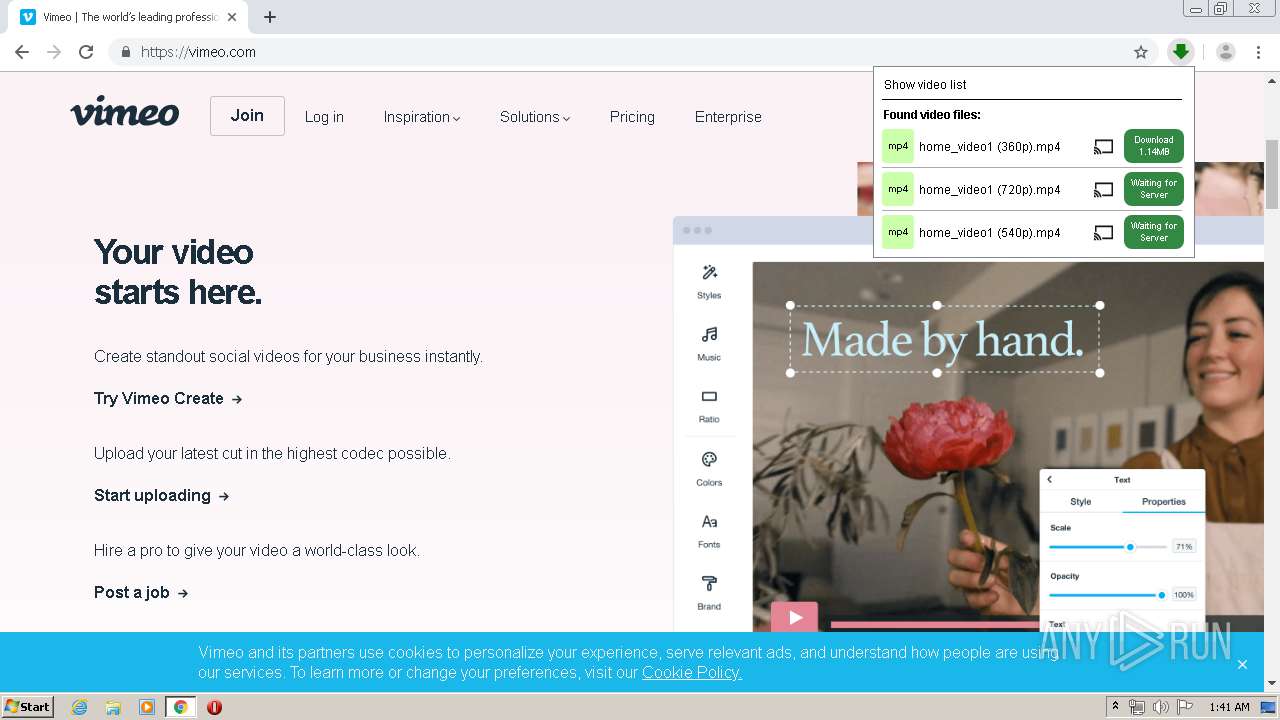This screenshot has width=1280, height=720.
Task: Open volume control in system tray
Action: [1160, 707]
